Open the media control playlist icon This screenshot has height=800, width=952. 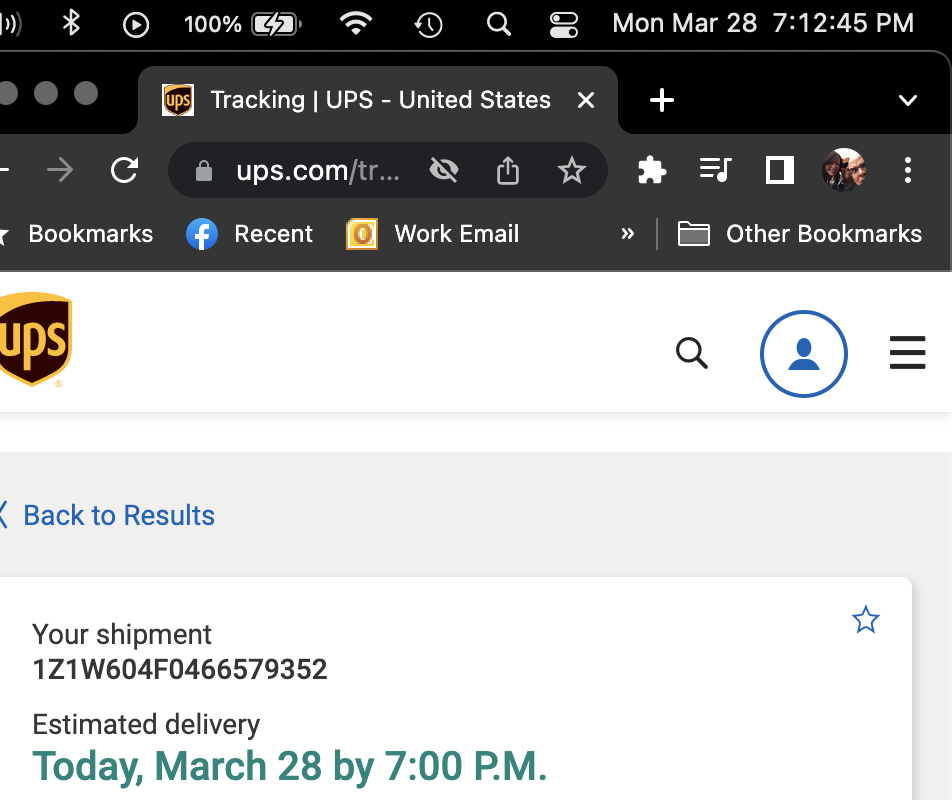[715, 171]
